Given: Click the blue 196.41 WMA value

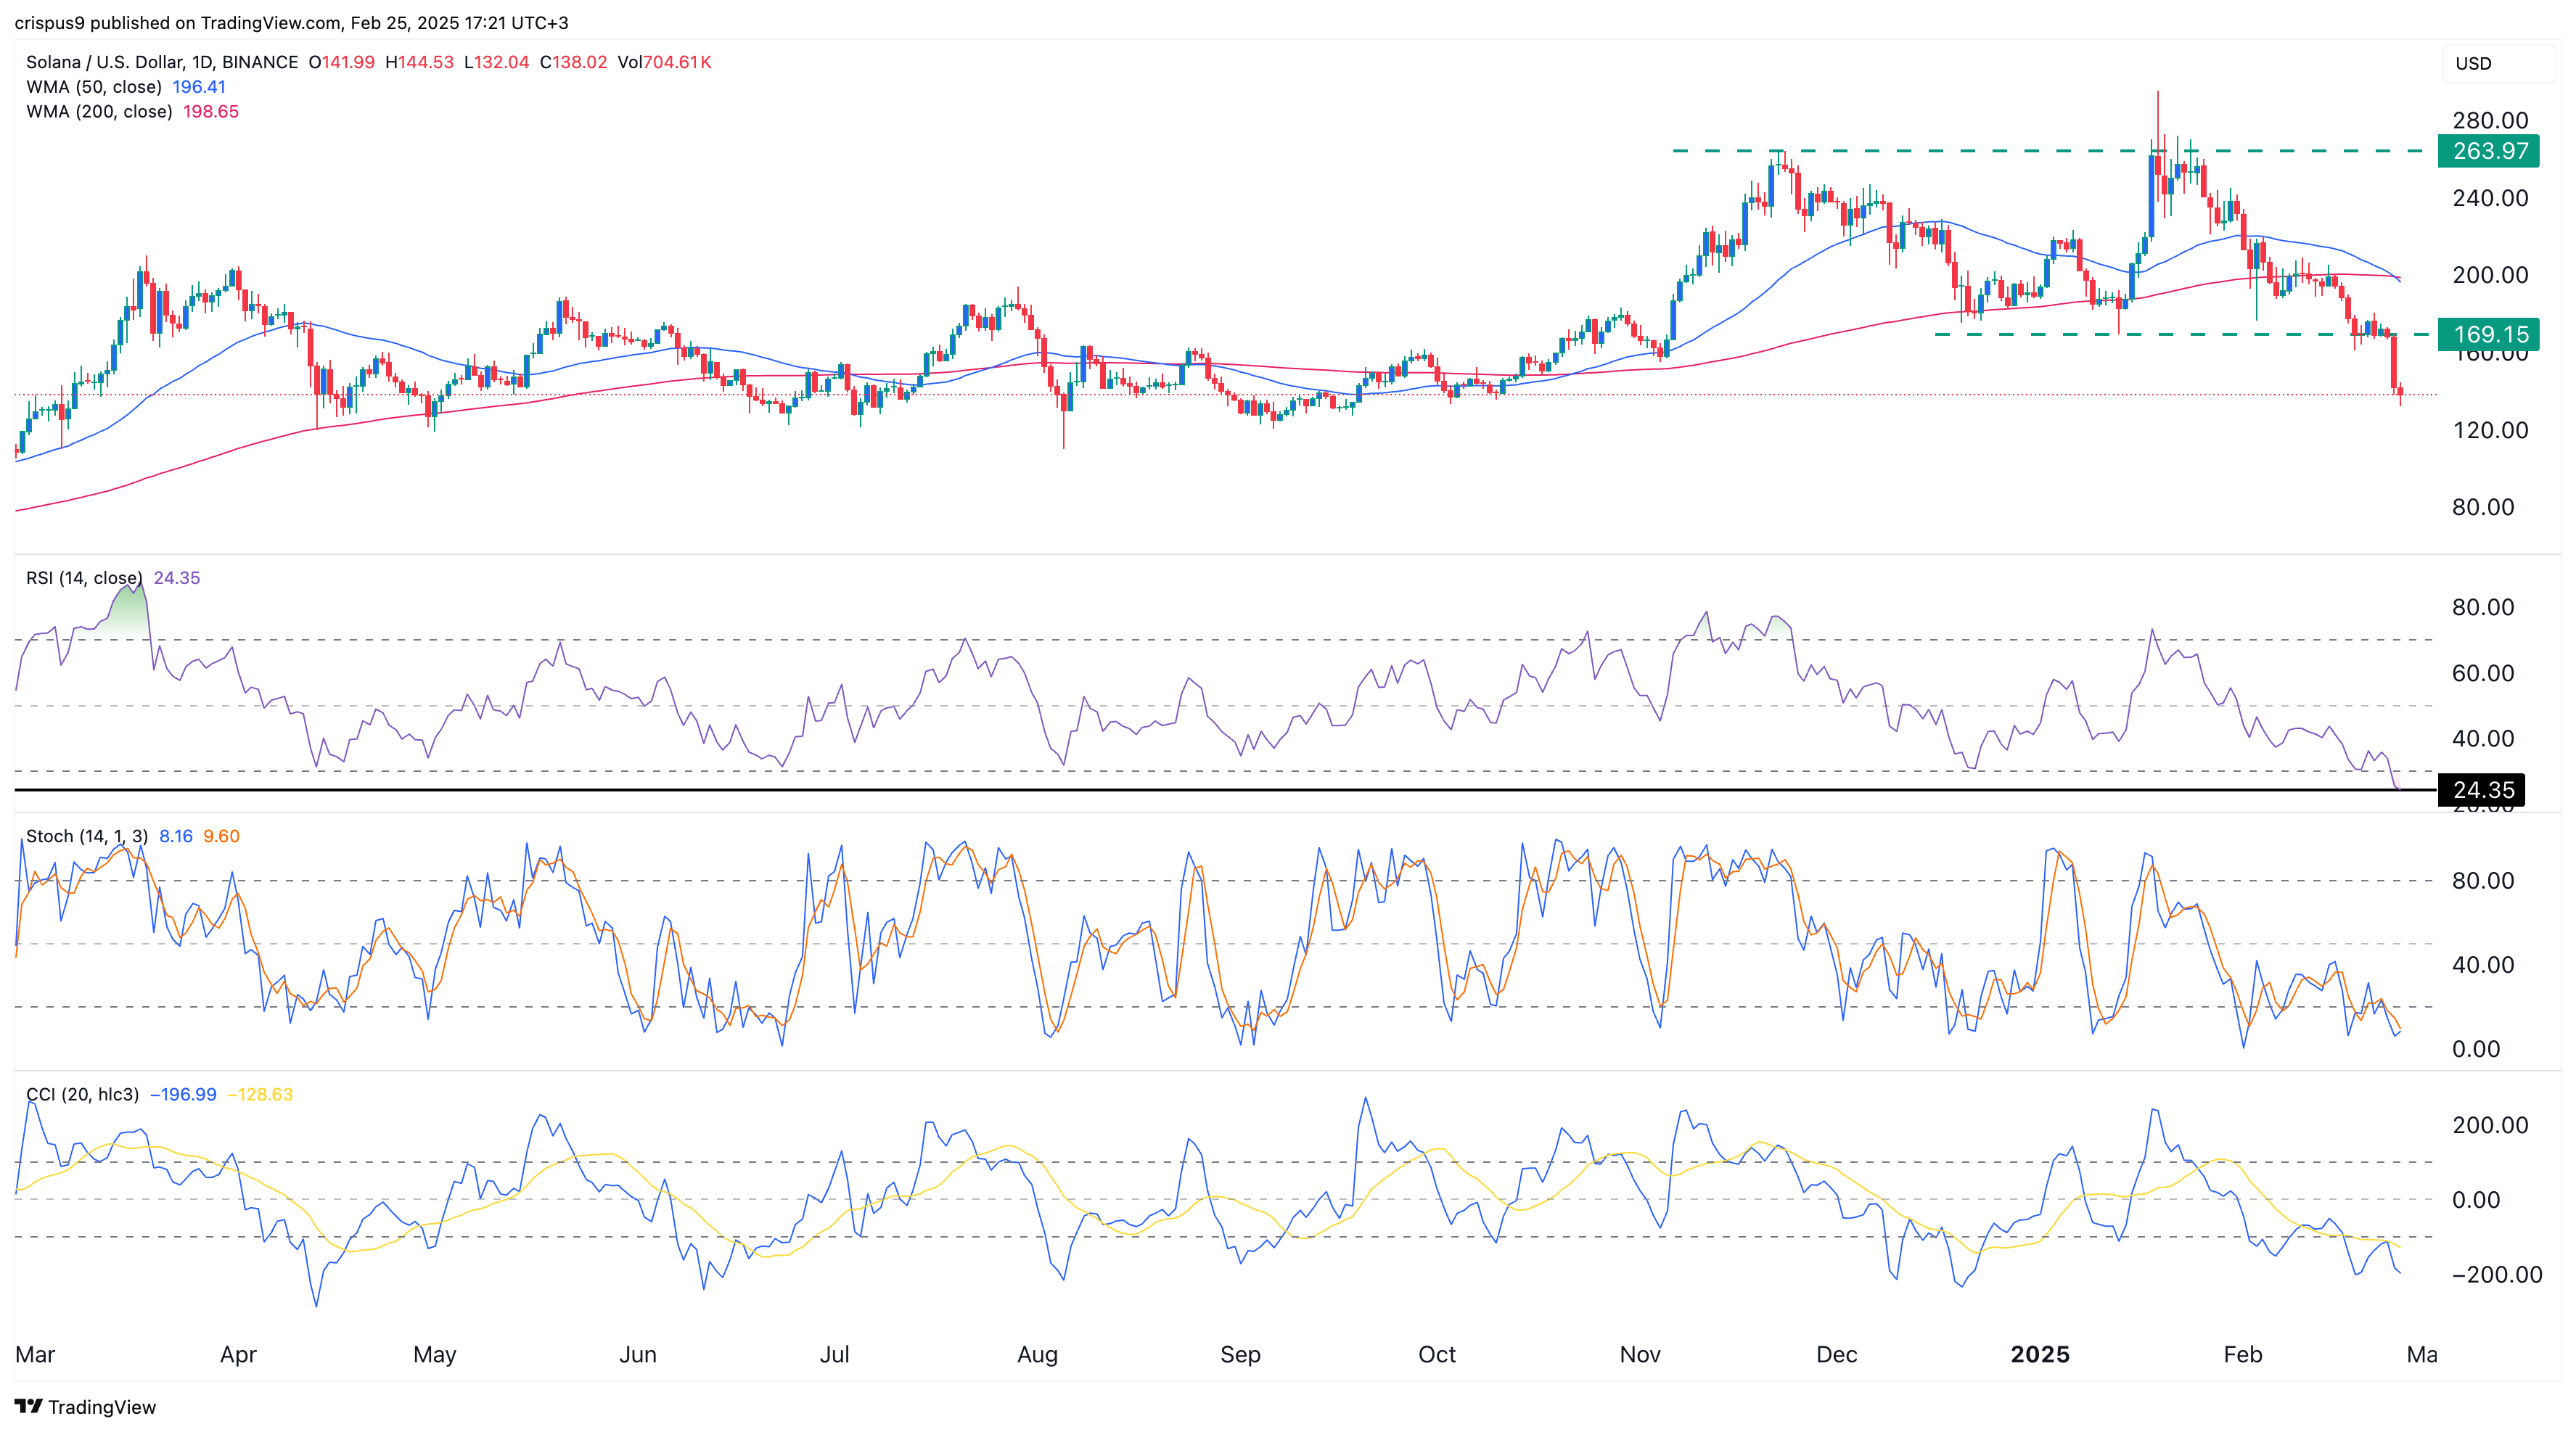Looking at the screenshot, I should (199, 87).
